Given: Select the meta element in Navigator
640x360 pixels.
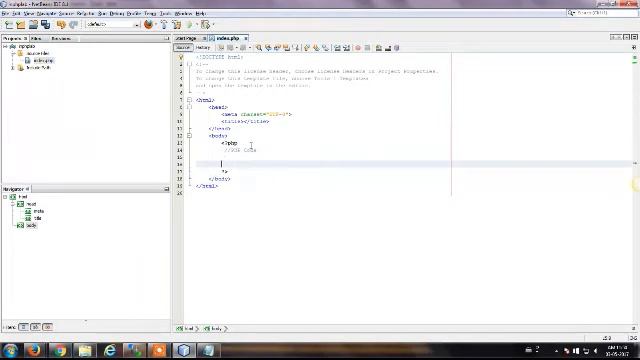Looking at the screenshot, I should 38,211.
